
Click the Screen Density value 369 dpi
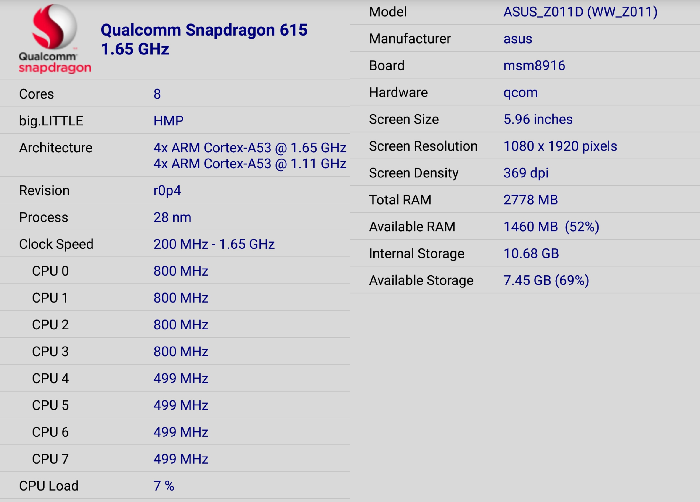(x=526, y=173)
